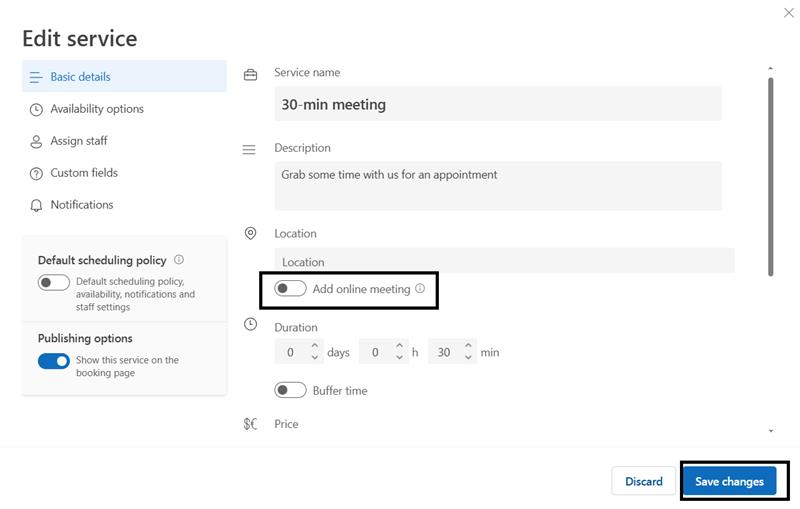The width and height of the screenshot is (800, 509).
Task: Decrease the days duration value
Action: [x=315, y=358]
